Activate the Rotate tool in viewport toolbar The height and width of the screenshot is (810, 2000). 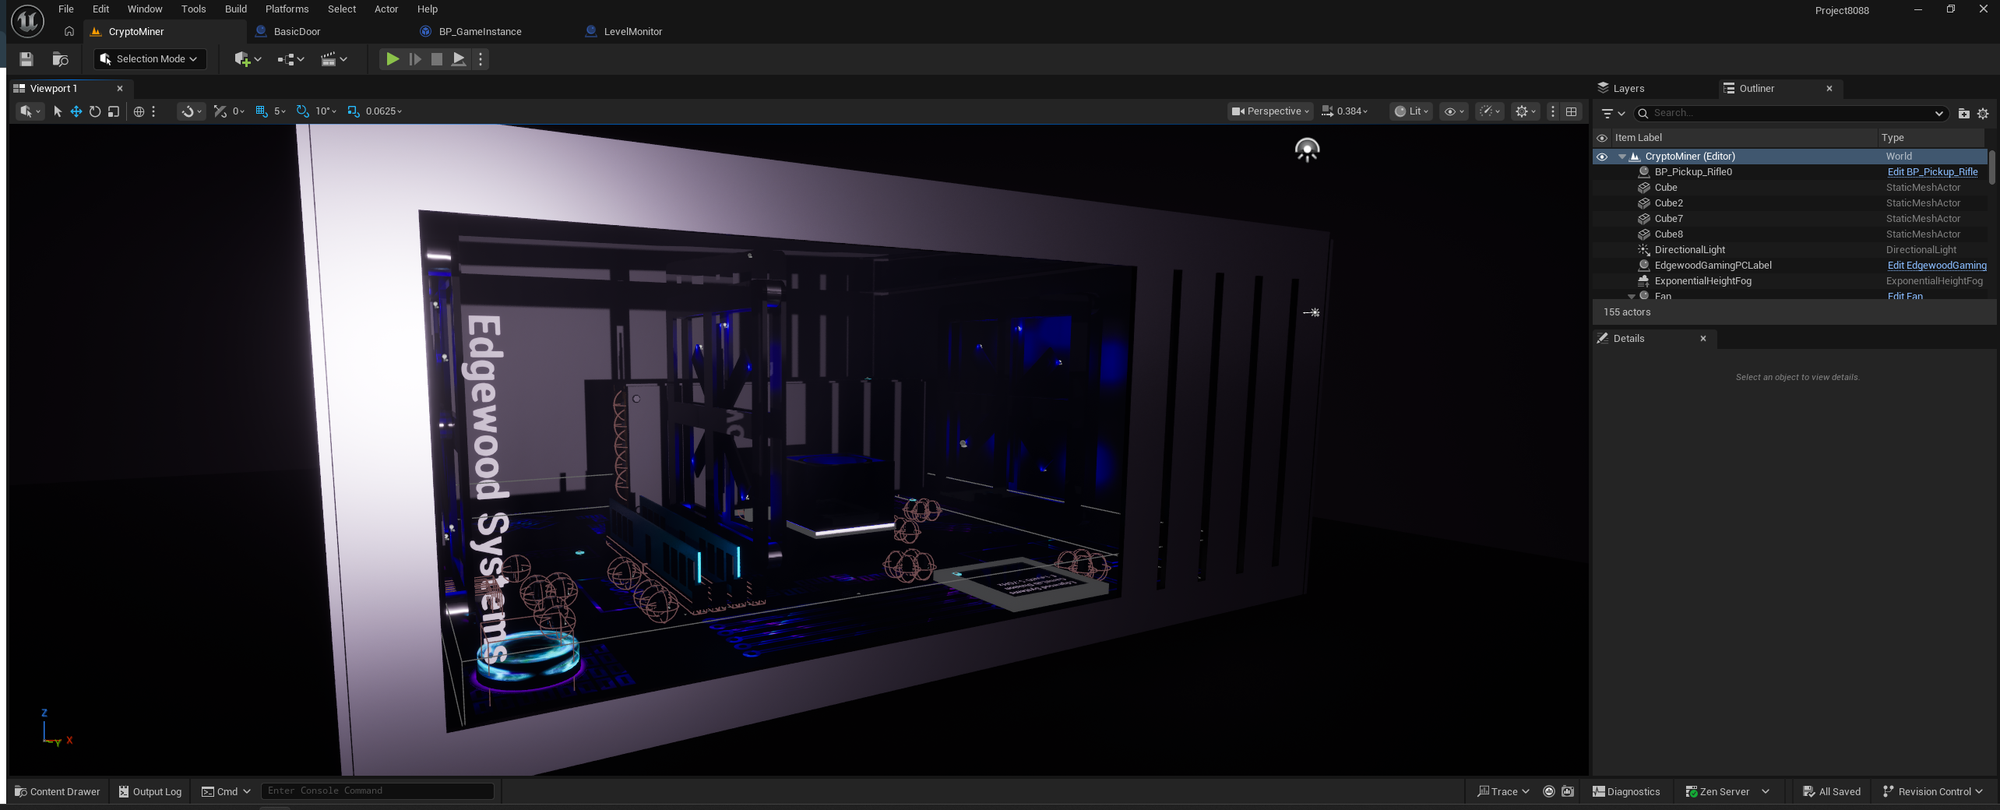click(95, 111)
